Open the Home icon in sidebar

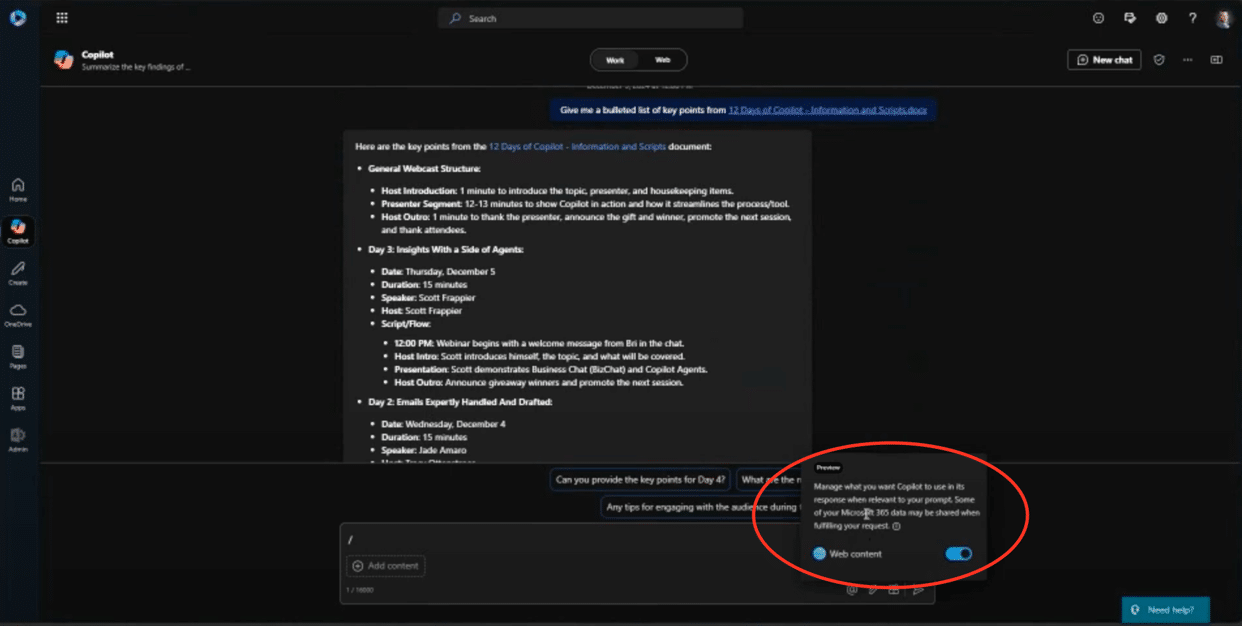tap(18, 189)
